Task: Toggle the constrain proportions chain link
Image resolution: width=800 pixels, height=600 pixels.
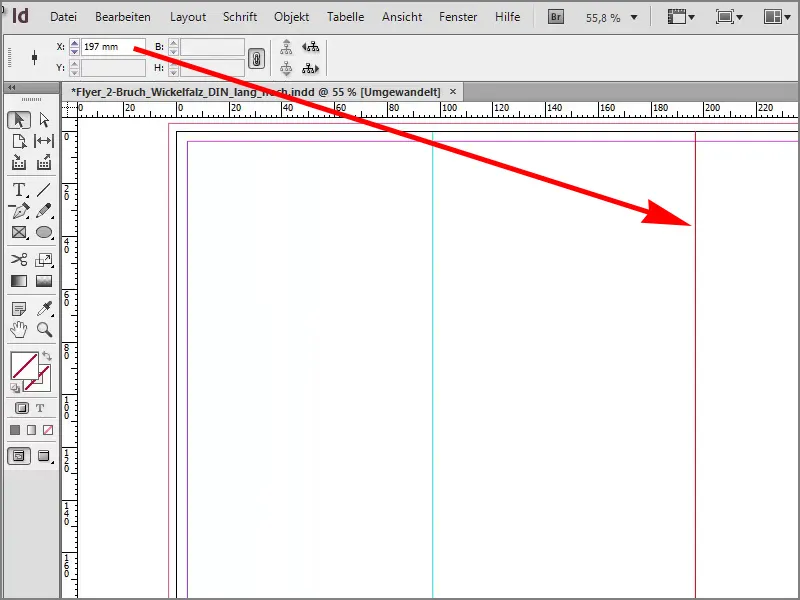Action: pos(257,59)
